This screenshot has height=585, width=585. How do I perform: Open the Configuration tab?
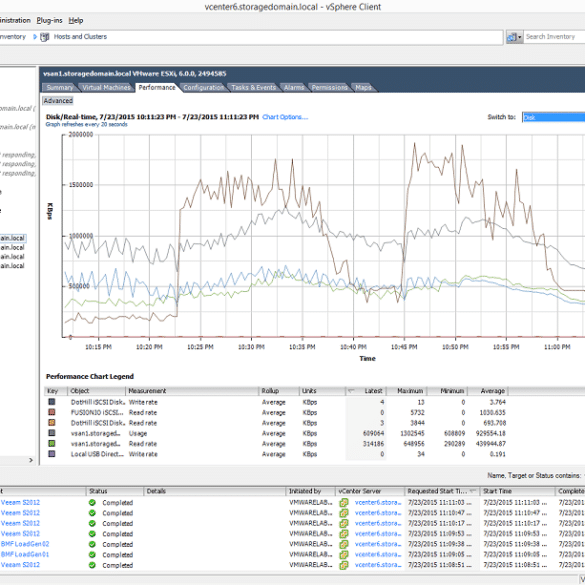(204, 88)
